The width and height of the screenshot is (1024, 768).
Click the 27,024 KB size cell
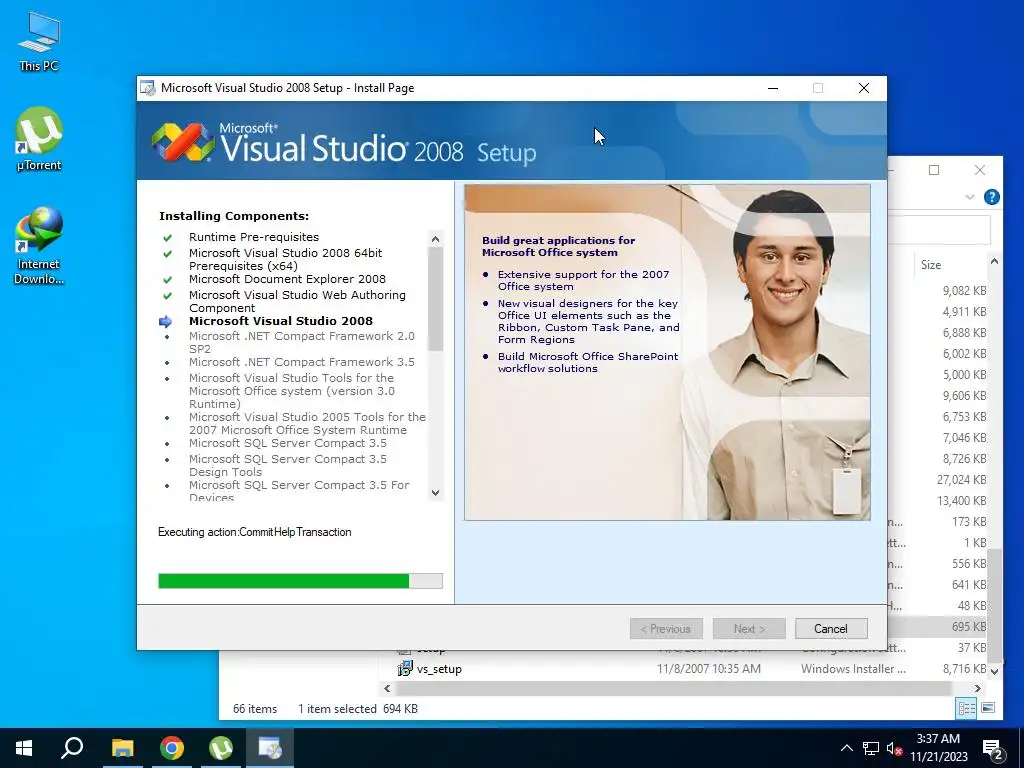pos(961,479)
